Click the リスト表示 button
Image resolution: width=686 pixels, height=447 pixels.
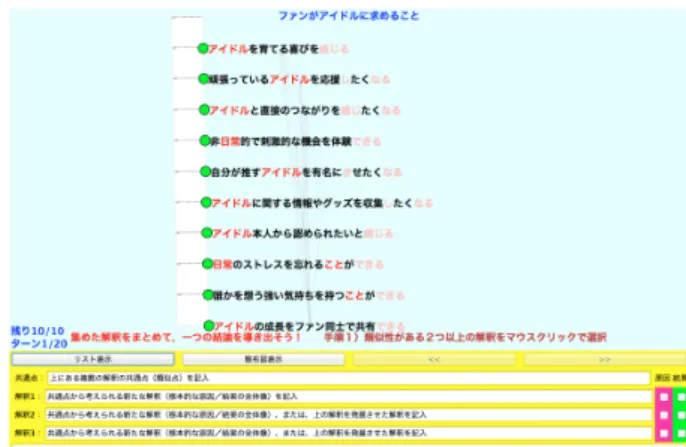93,360
